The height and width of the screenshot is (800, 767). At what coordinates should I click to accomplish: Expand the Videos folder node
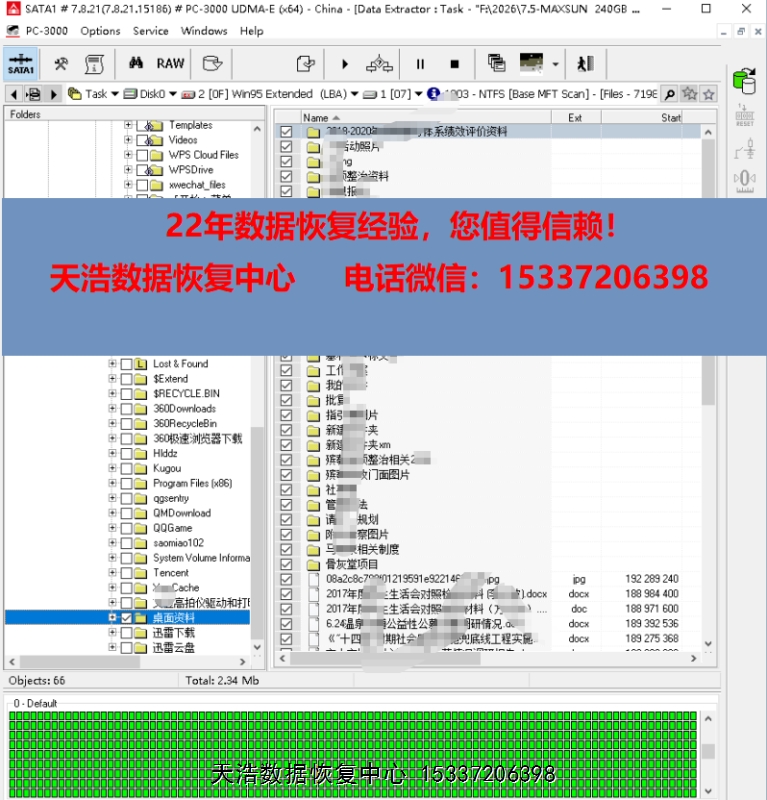click(128, 140)
